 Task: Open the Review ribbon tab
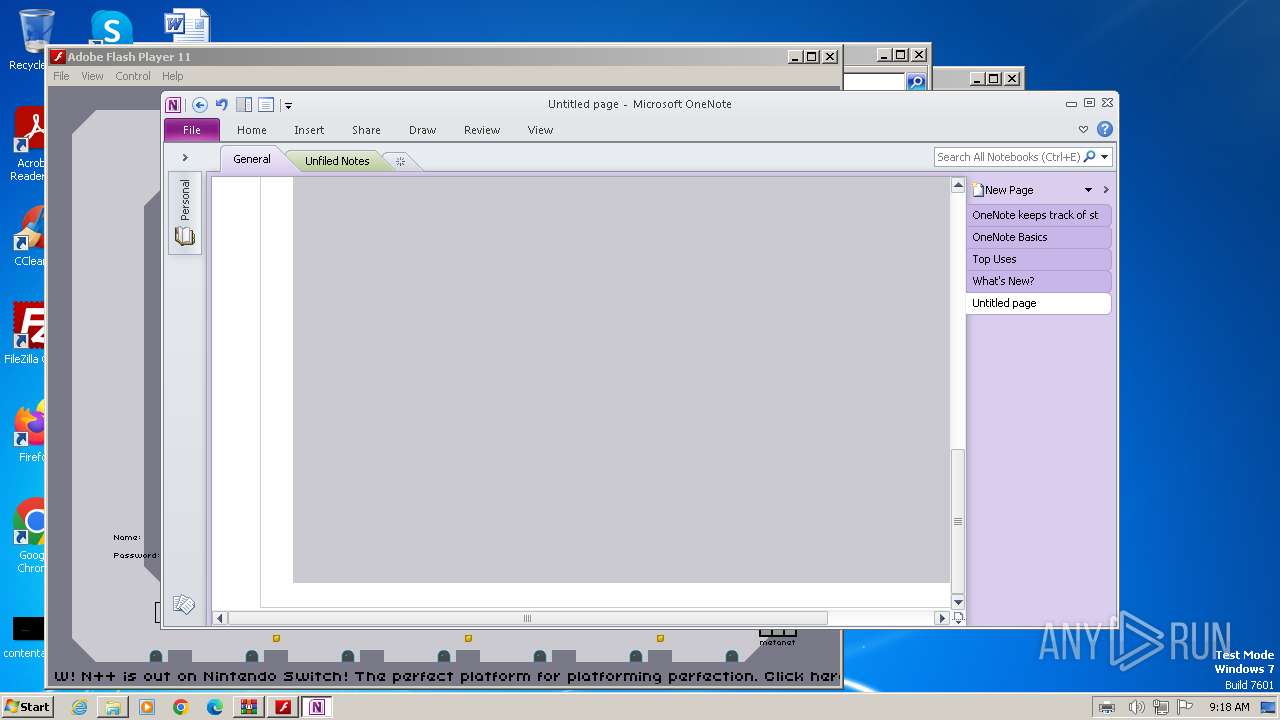(482, 130)
